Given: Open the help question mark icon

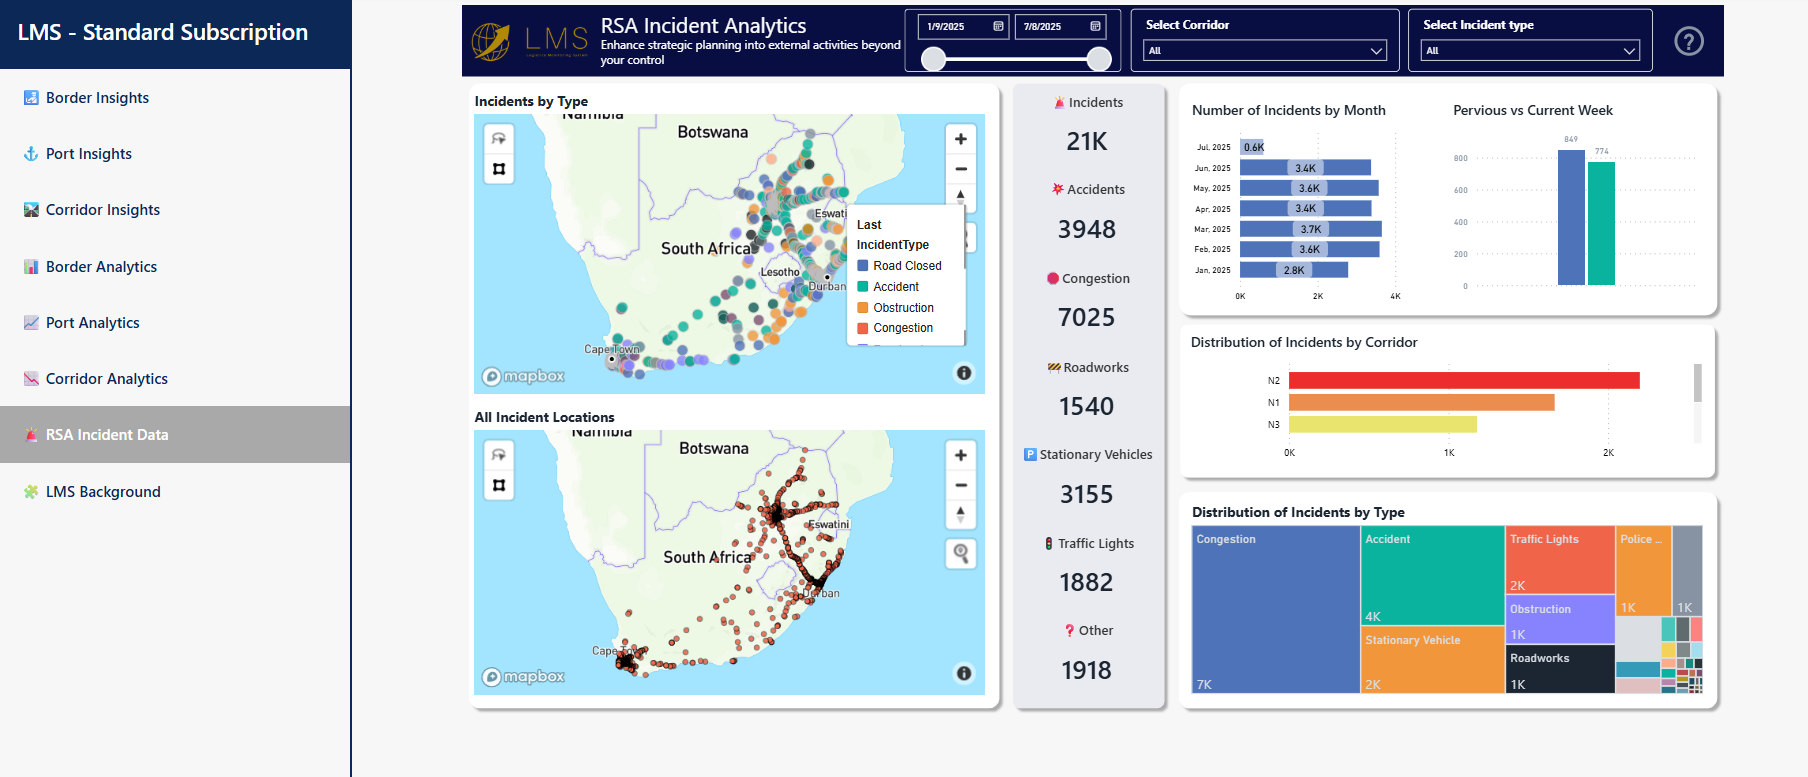Looking at the screenshot, I should pyautogui.click(x=1688, y=41).
